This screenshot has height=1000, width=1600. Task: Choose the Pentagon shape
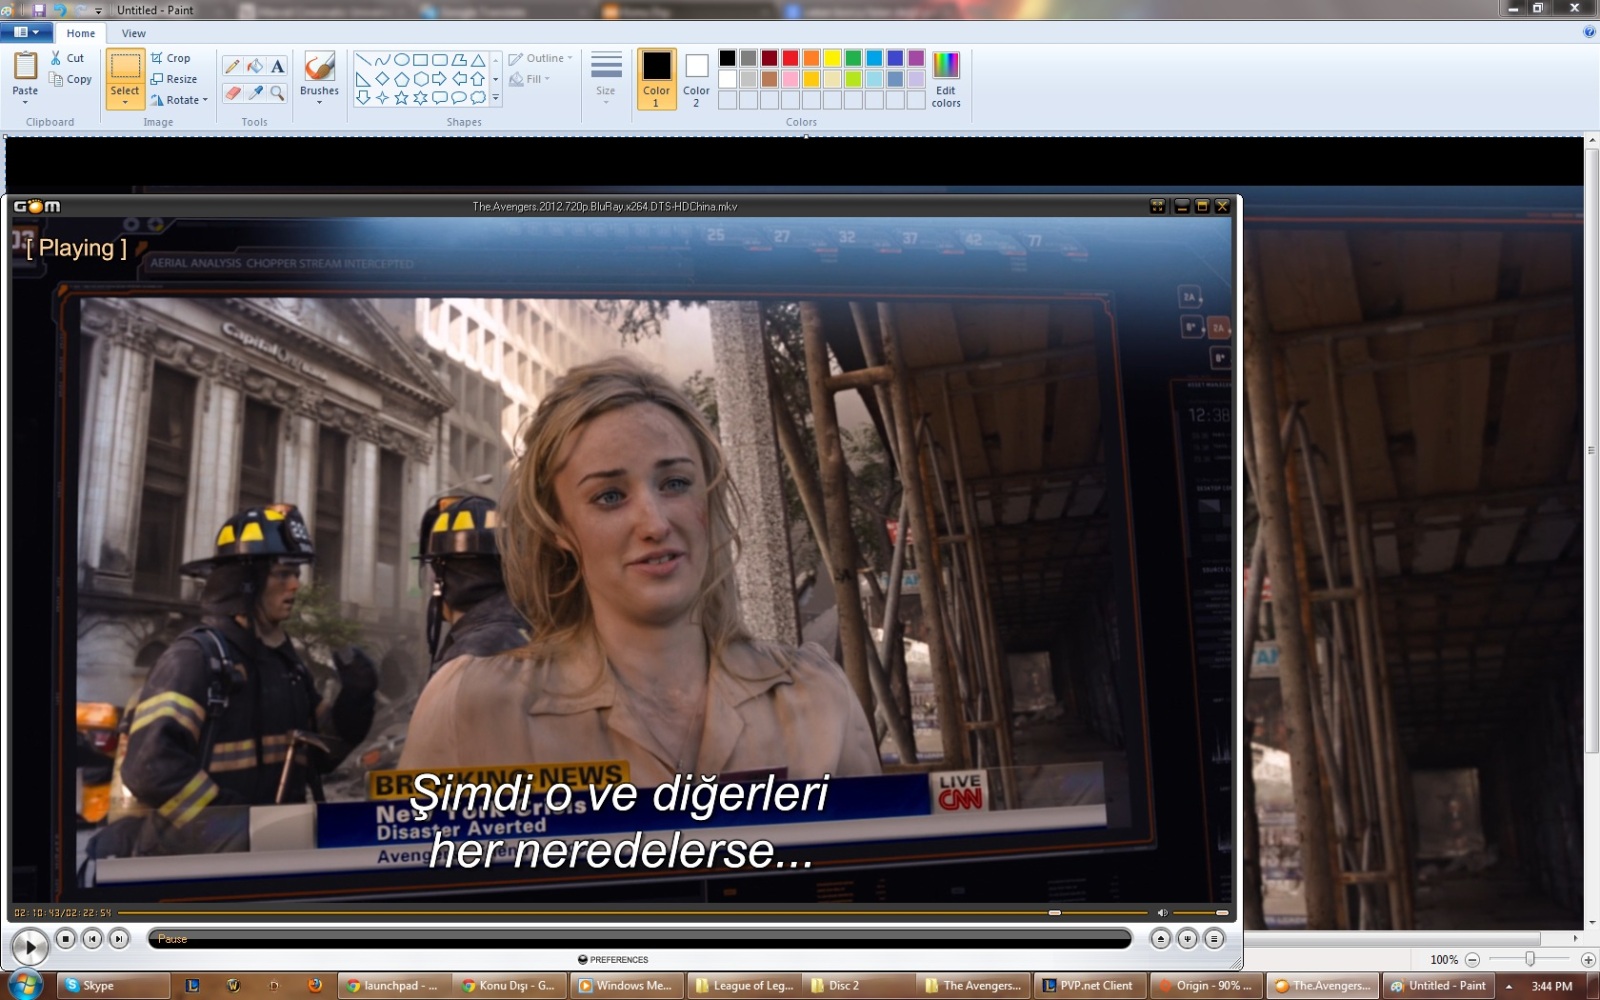tap(401, 79)
